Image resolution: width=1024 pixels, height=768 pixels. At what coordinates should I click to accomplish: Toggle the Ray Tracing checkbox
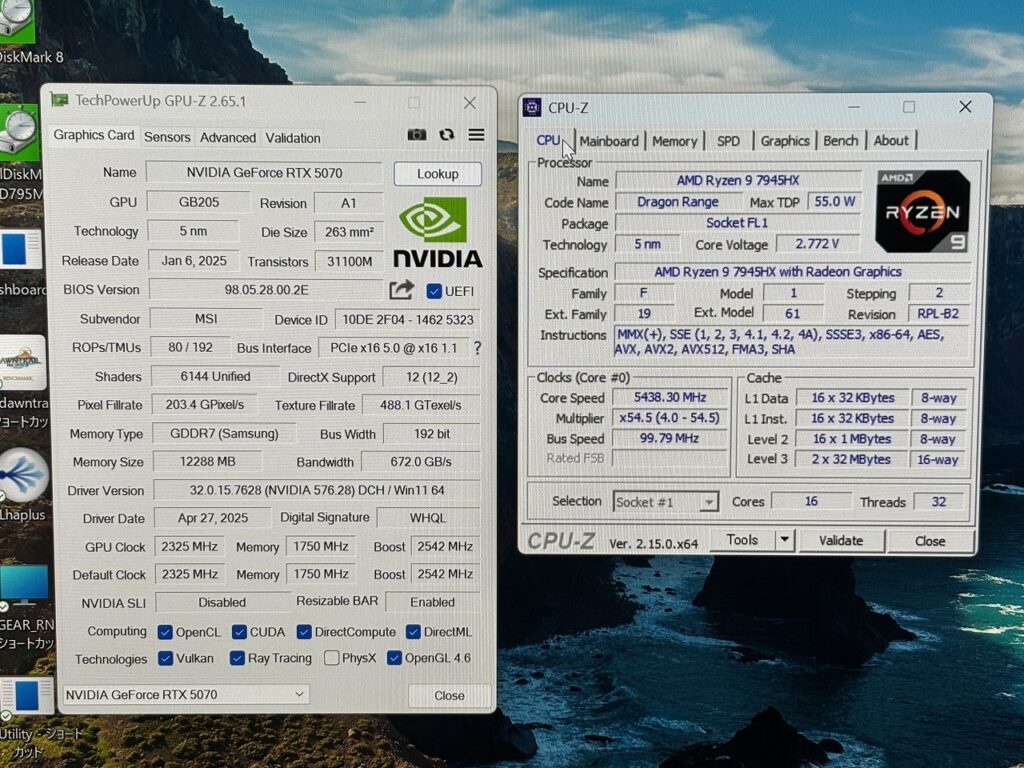pos(237,658)
